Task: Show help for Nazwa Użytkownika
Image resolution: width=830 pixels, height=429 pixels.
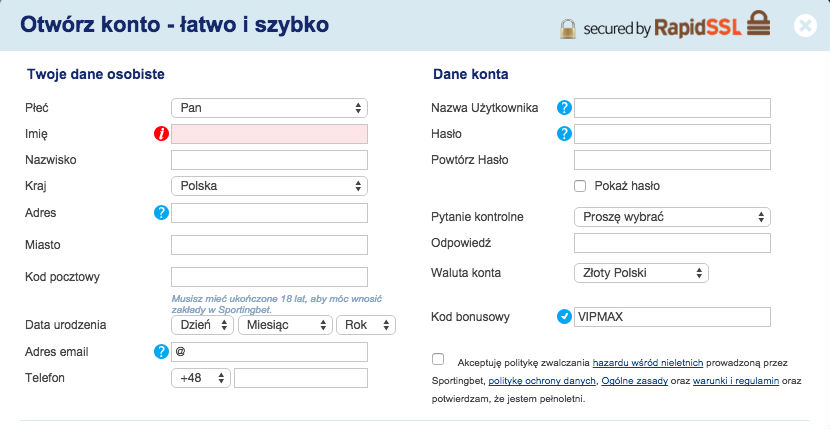Action: click(564, 108)
